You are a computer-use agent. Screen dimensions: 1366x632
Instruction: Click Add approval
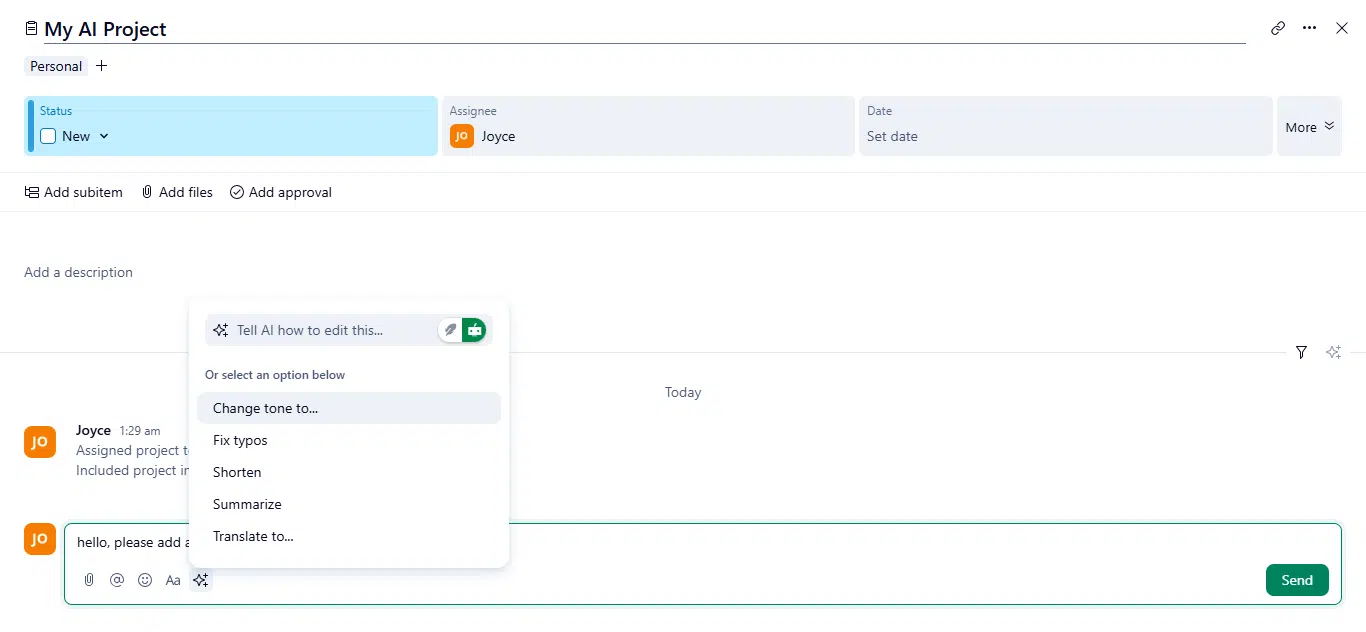pyautogui.click(x=281, y=192)
